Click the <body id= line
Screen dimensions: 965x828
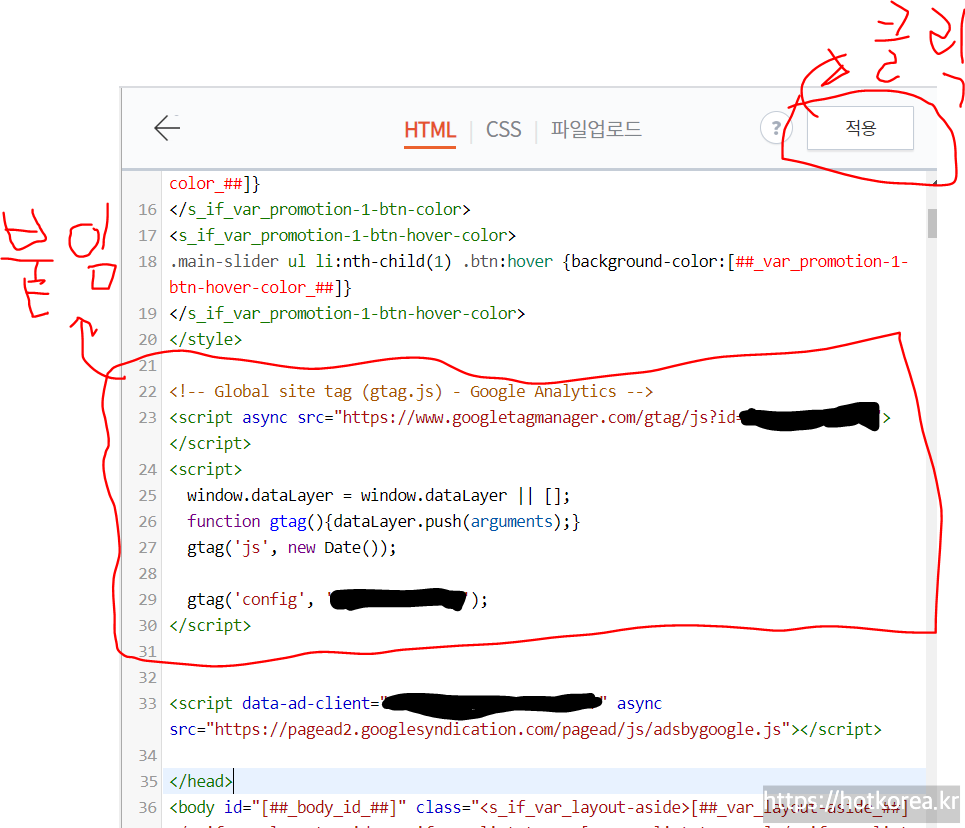539,808
